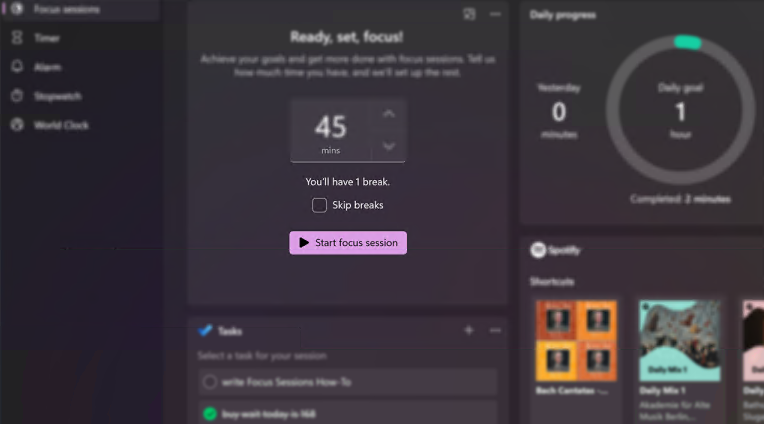
Task: Add a new task with plus icon
Action: pos(469,330)
